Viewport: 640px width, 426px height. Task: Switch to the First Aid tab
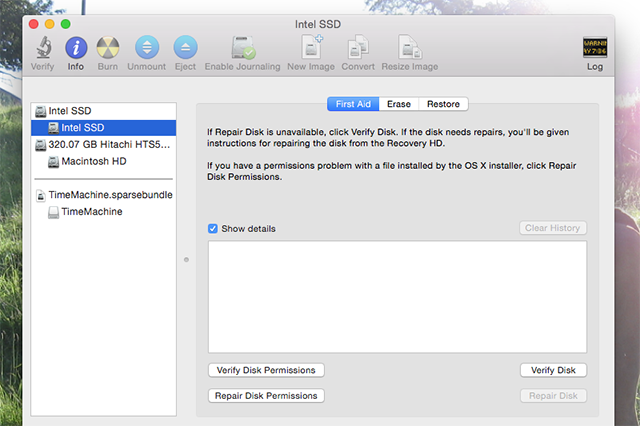pyautogui.click(x=353, y=104)
